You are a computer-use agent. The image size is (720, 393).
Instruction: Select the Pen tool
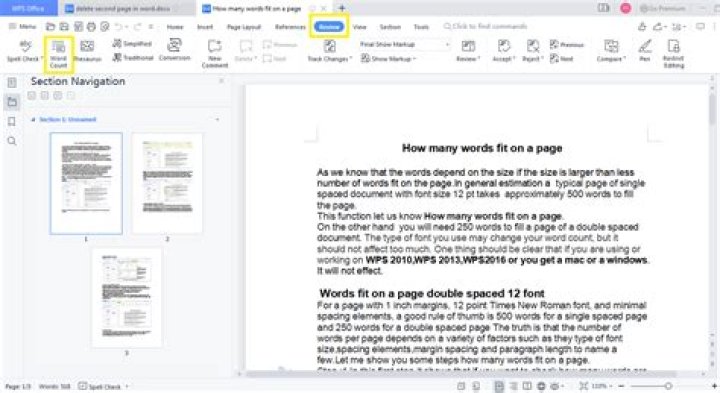coord(645,51)
